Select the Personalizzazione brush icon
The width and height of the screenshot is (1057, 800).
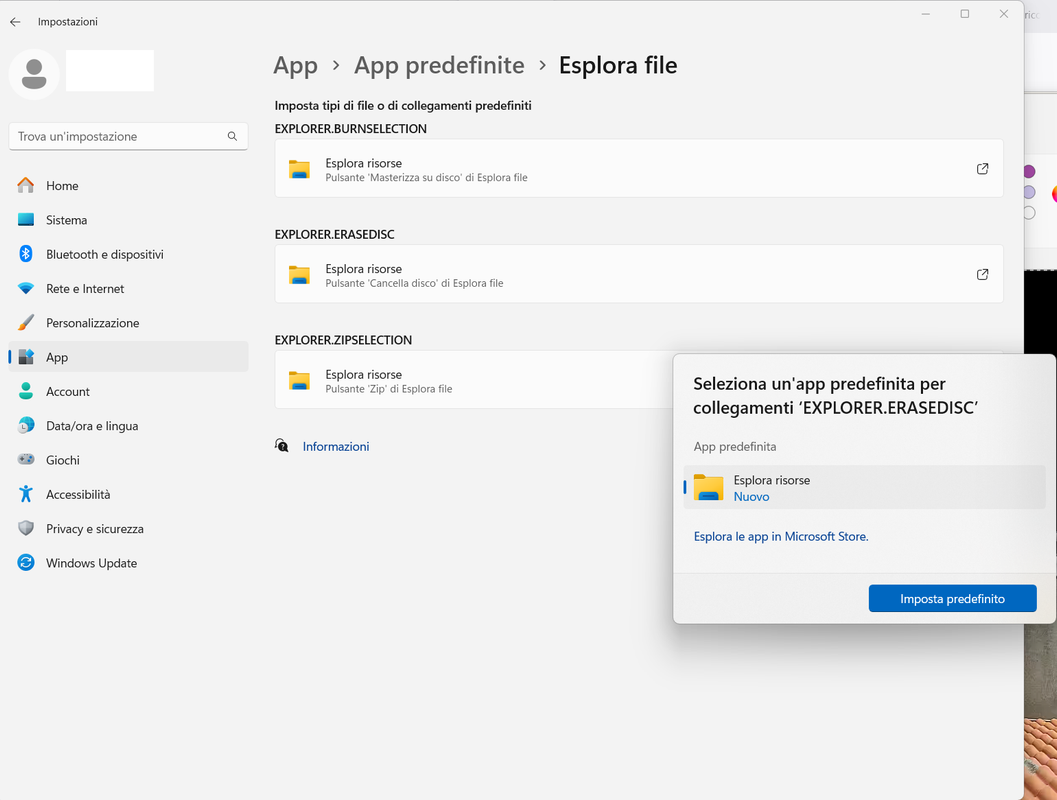tap(26, 323)
